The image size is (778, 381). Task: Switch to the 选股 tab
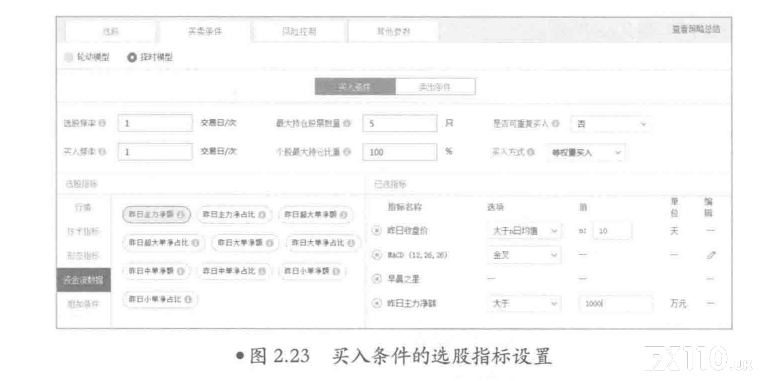click(111, 32)
